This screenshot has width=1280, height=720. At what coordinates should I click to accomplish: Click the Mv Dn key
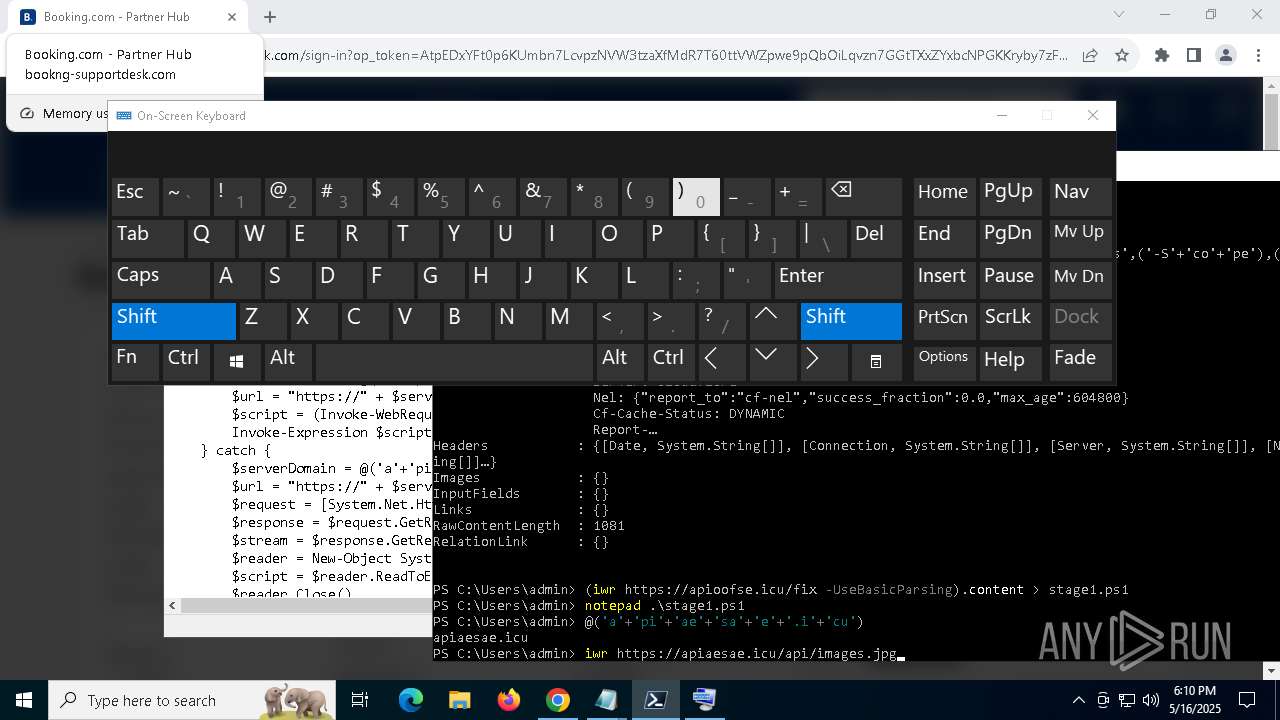1079,279
